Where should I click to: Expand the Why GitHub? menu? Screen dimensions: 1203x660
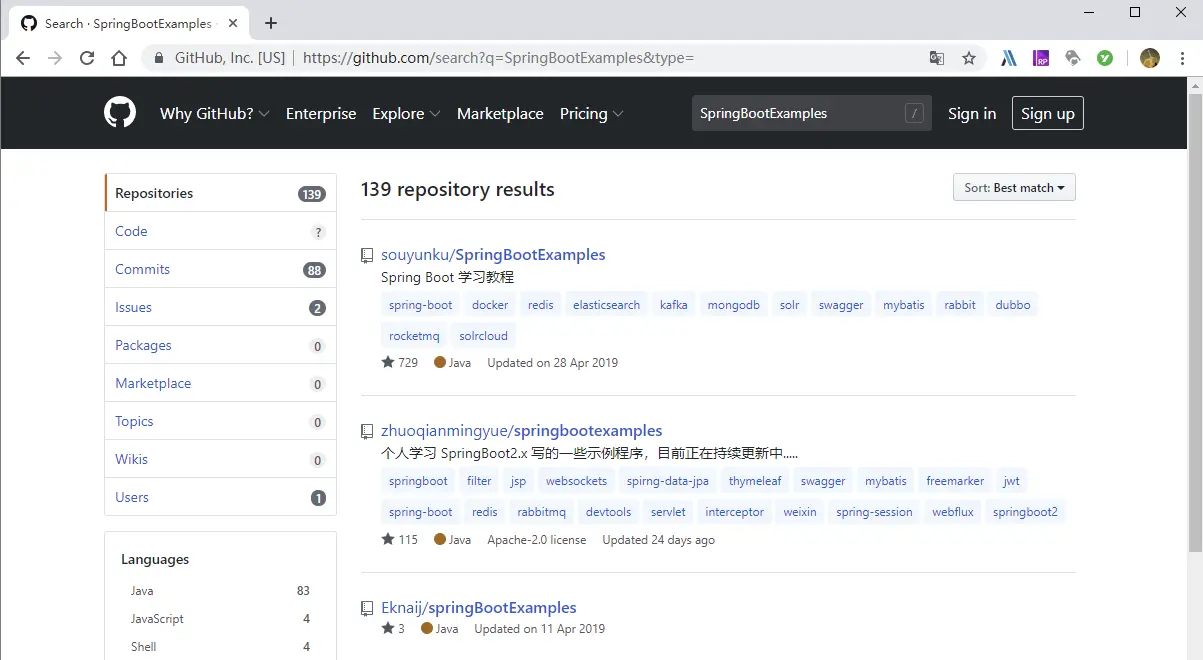pos(215,113)
